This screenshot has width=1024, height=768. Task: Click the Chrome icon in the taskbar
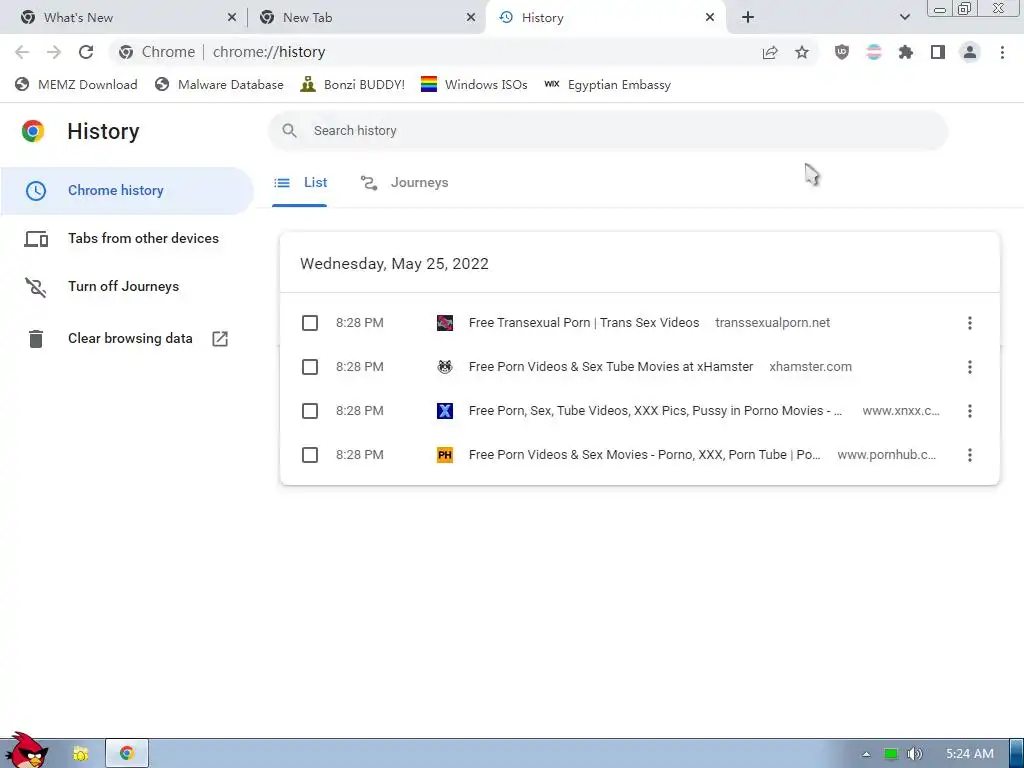coord(127,753)
